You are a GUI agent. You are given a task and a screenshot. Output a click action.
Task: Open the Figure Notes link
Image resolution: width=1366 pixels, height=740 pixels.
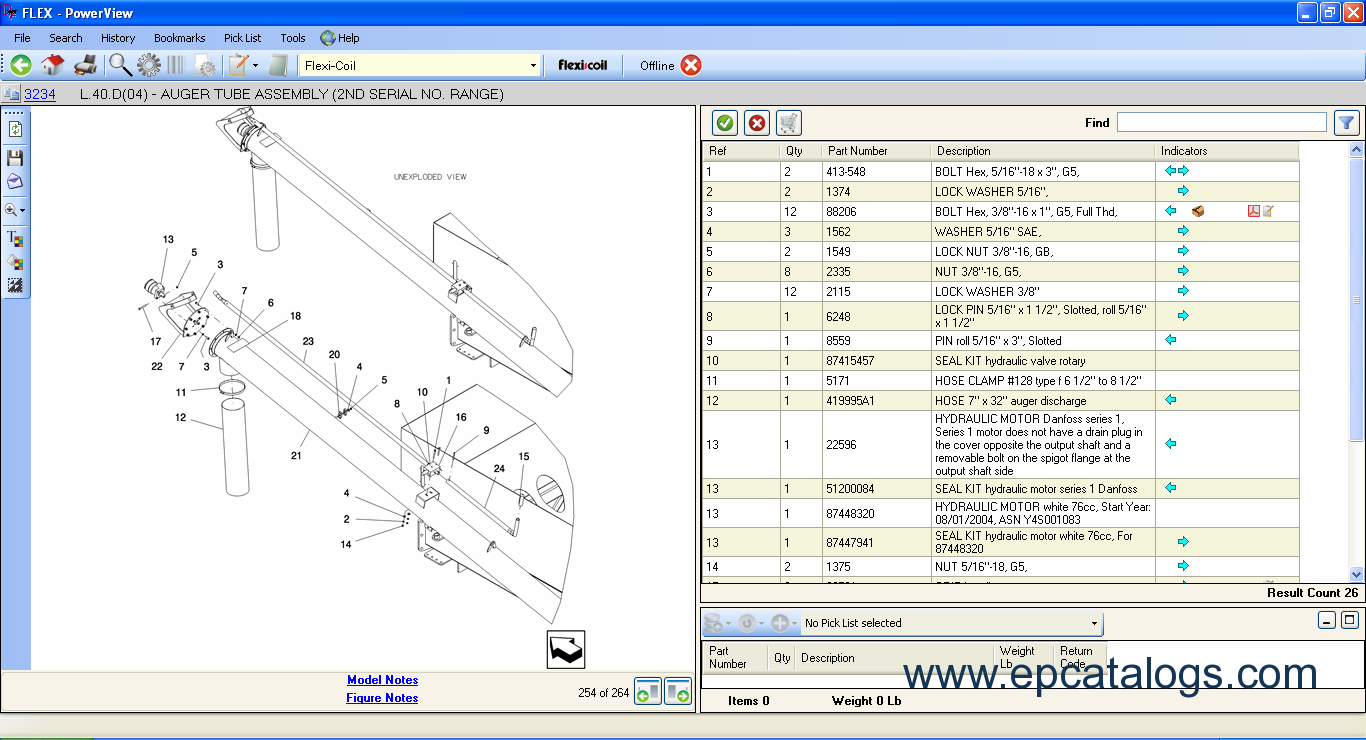tap(382, 698)
